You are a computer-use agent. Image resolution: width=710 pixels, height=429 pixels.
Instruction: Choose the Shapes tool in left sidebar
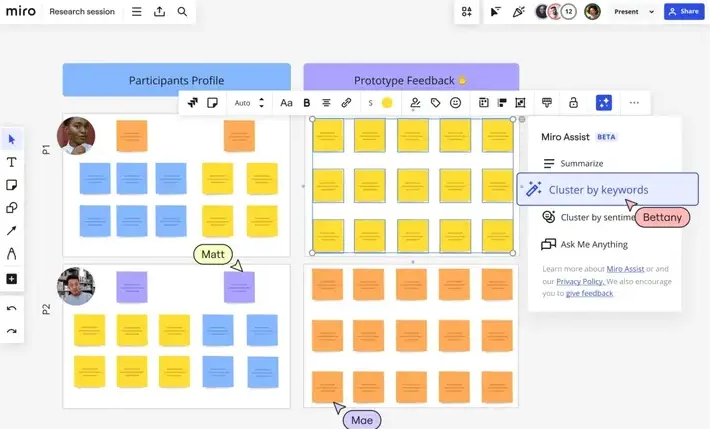(x=12, y=208)
